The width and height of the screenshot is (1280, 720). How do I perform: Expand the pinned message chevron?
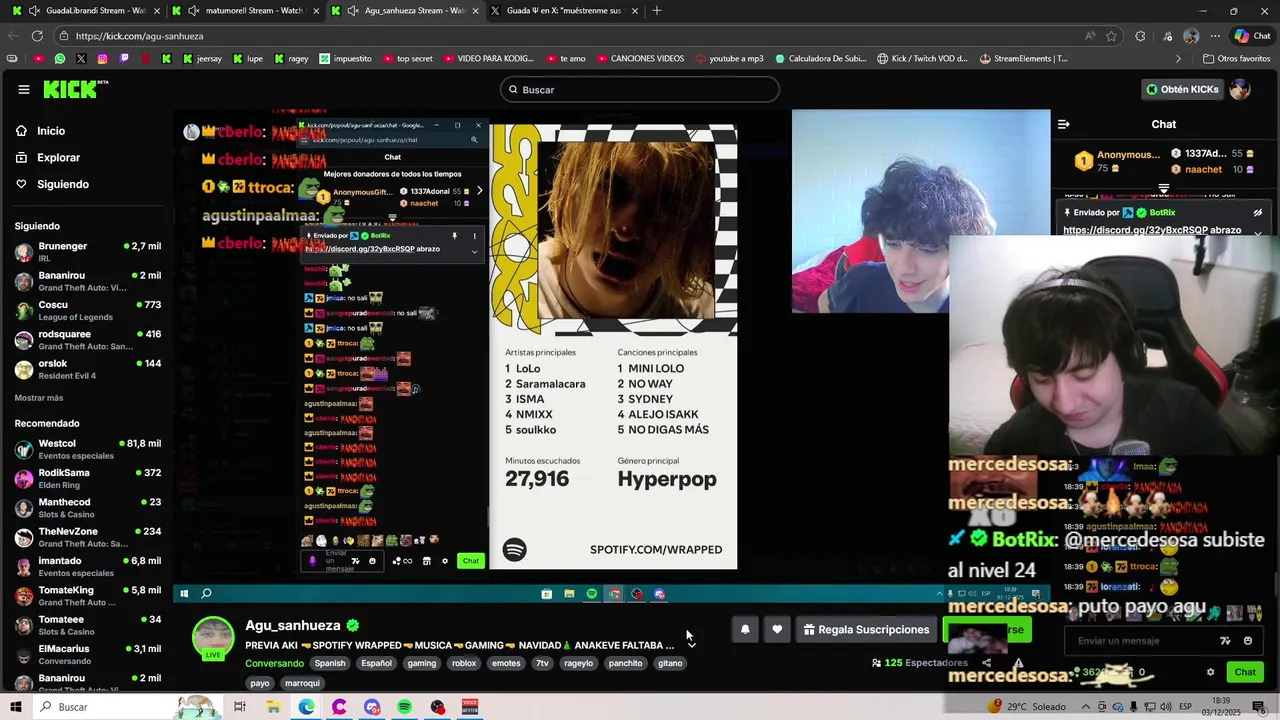point(1258,233)
